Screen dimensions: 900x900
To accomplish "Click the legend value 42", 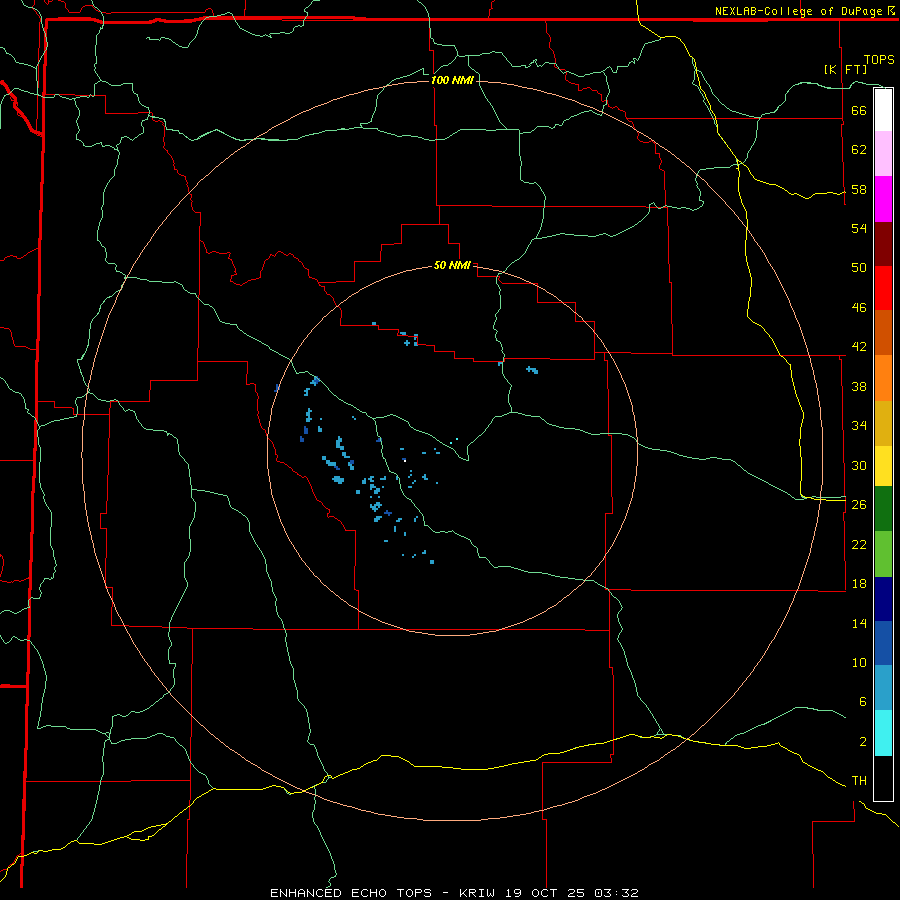I will [x=859, y=346].
